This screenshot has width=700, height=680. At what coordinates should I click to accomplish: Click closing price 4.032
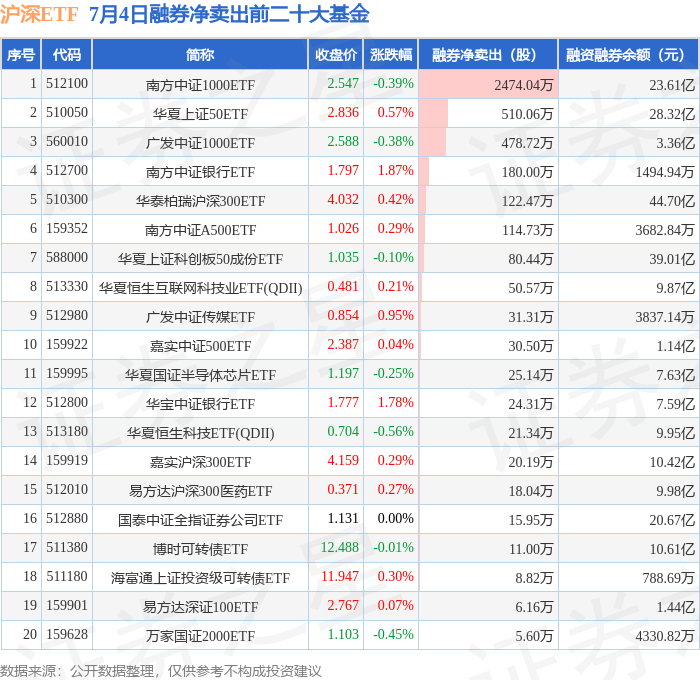(x=343, y=199)
